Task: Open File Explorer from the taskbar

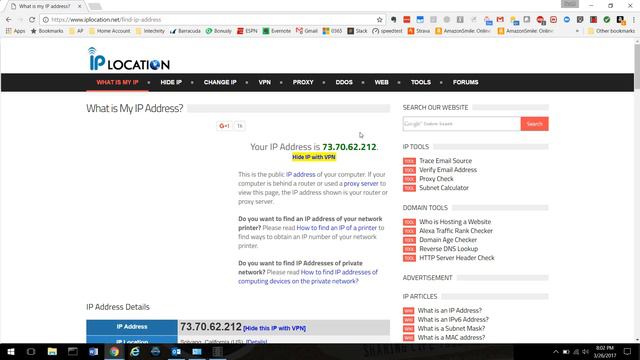Action: [52, 351]
